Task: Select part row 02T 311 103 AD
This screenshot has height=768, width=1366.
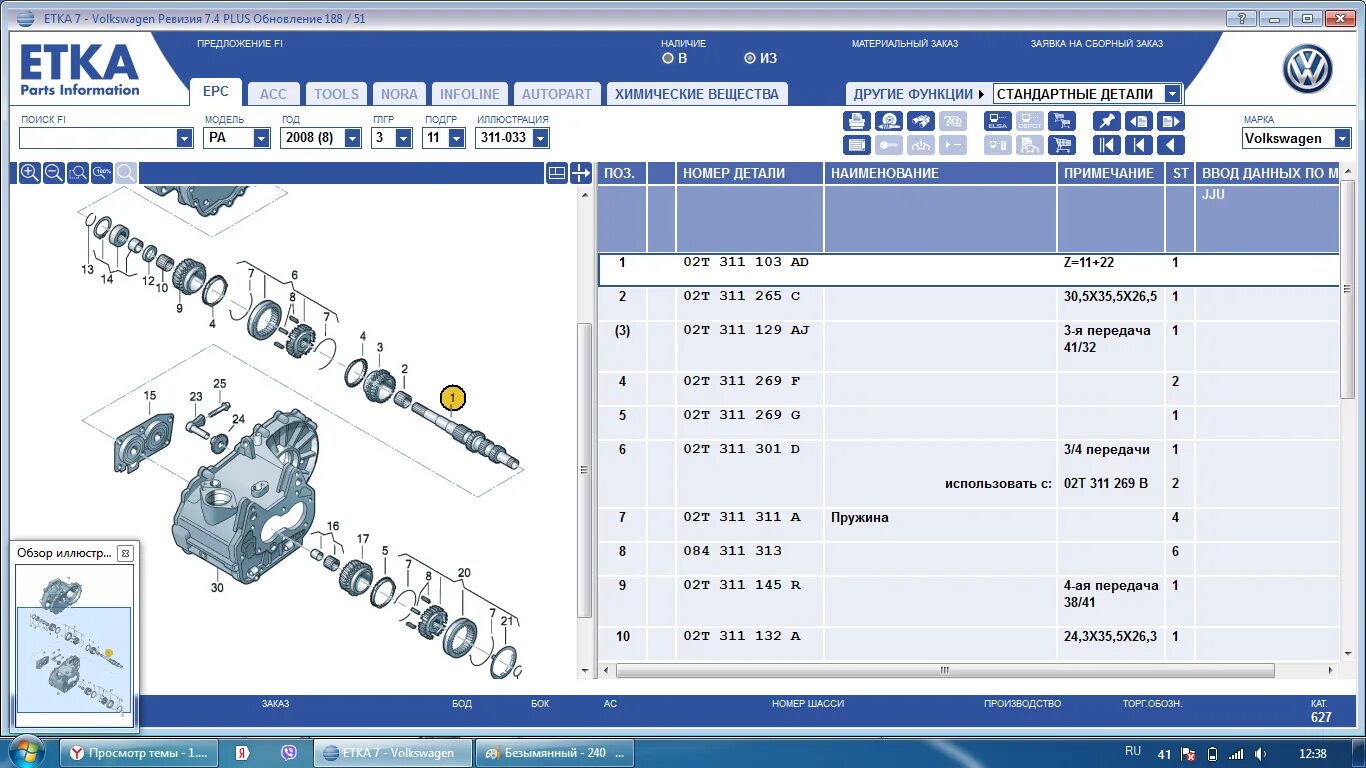Action: [x=968, y=270]
